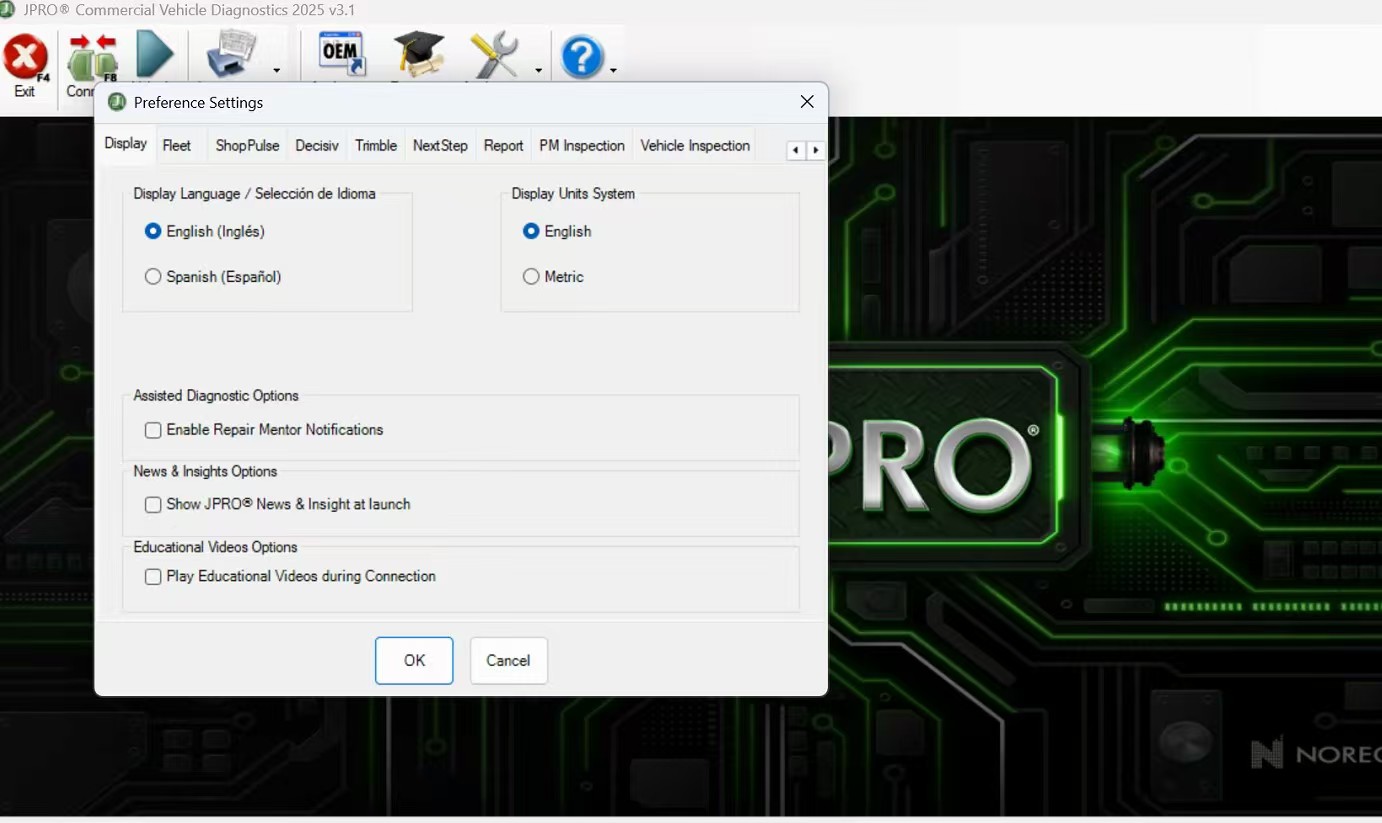Click the teal play arrow icon

coord(155,54)
